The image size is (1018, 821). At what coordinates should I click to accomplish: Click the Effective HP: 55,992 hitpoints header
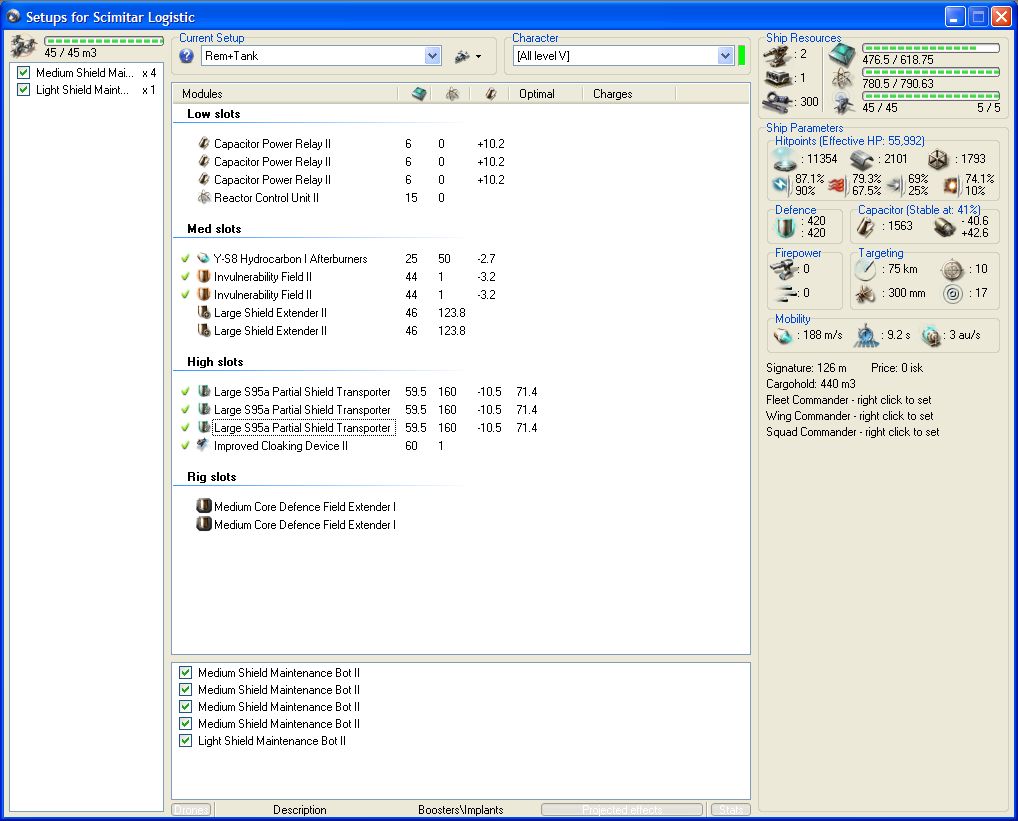[x=850, y=141]
